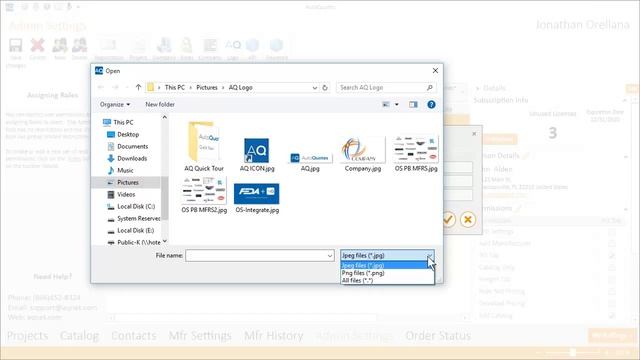Refresh the AQ Logo folder view
Viewport: 640px width, 360px height.
coord(325,87)
